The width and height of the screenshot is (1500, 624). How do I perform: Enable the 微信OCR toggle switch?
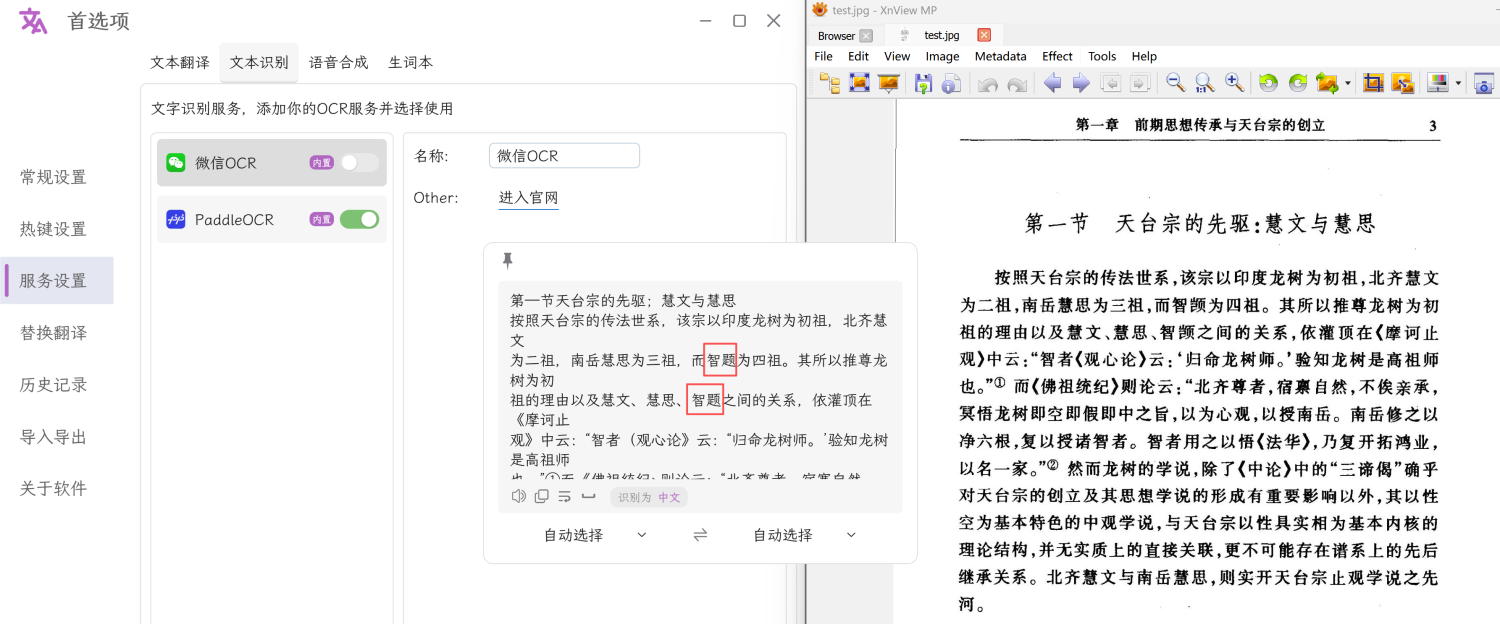click(359, 163)
